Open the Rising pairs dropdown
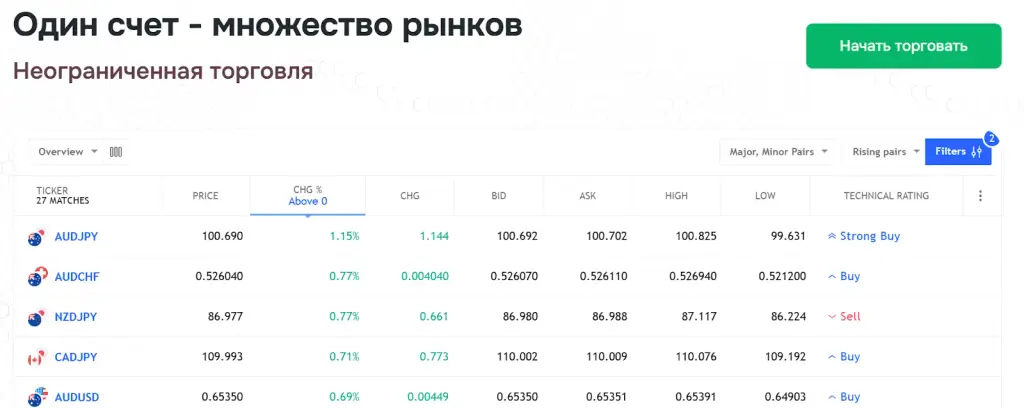 click(886, 151)
